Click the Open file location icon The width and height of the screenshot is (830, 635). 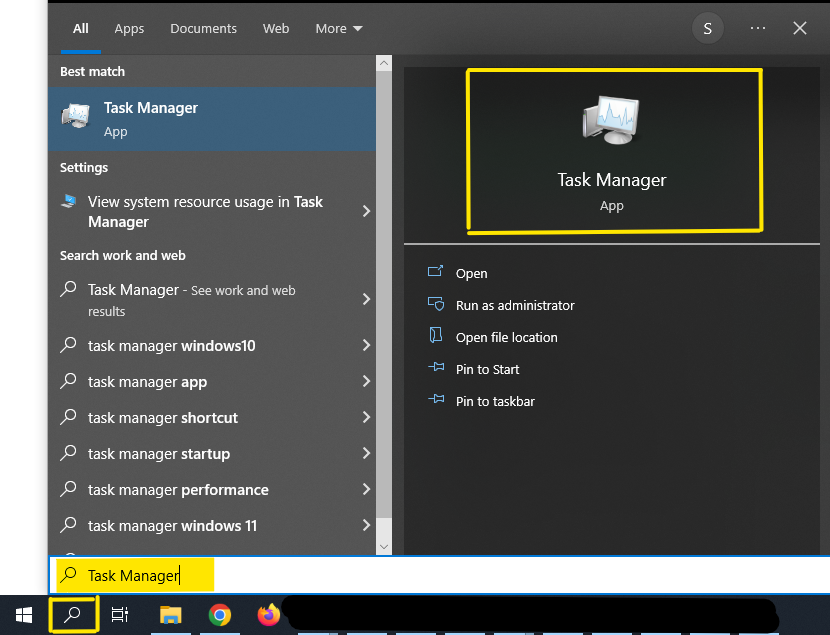436,335
